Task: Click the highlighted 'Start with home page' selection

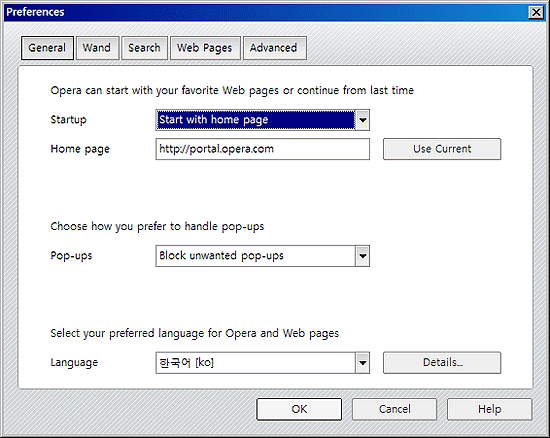Action: [x=256, y=120]
